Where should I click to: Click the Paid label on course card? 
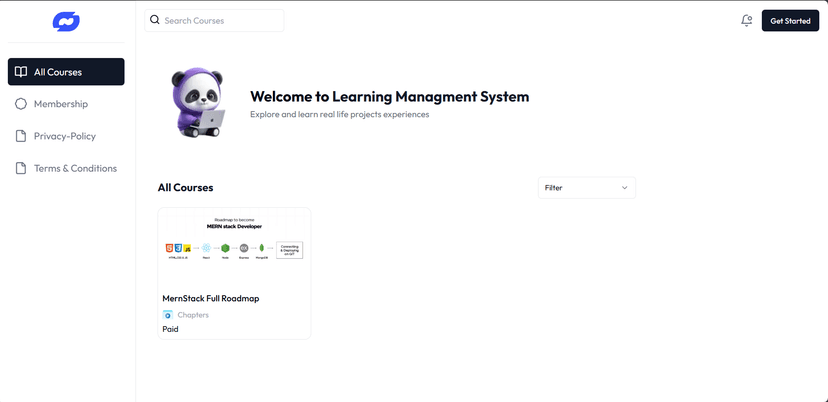point(171,329)
